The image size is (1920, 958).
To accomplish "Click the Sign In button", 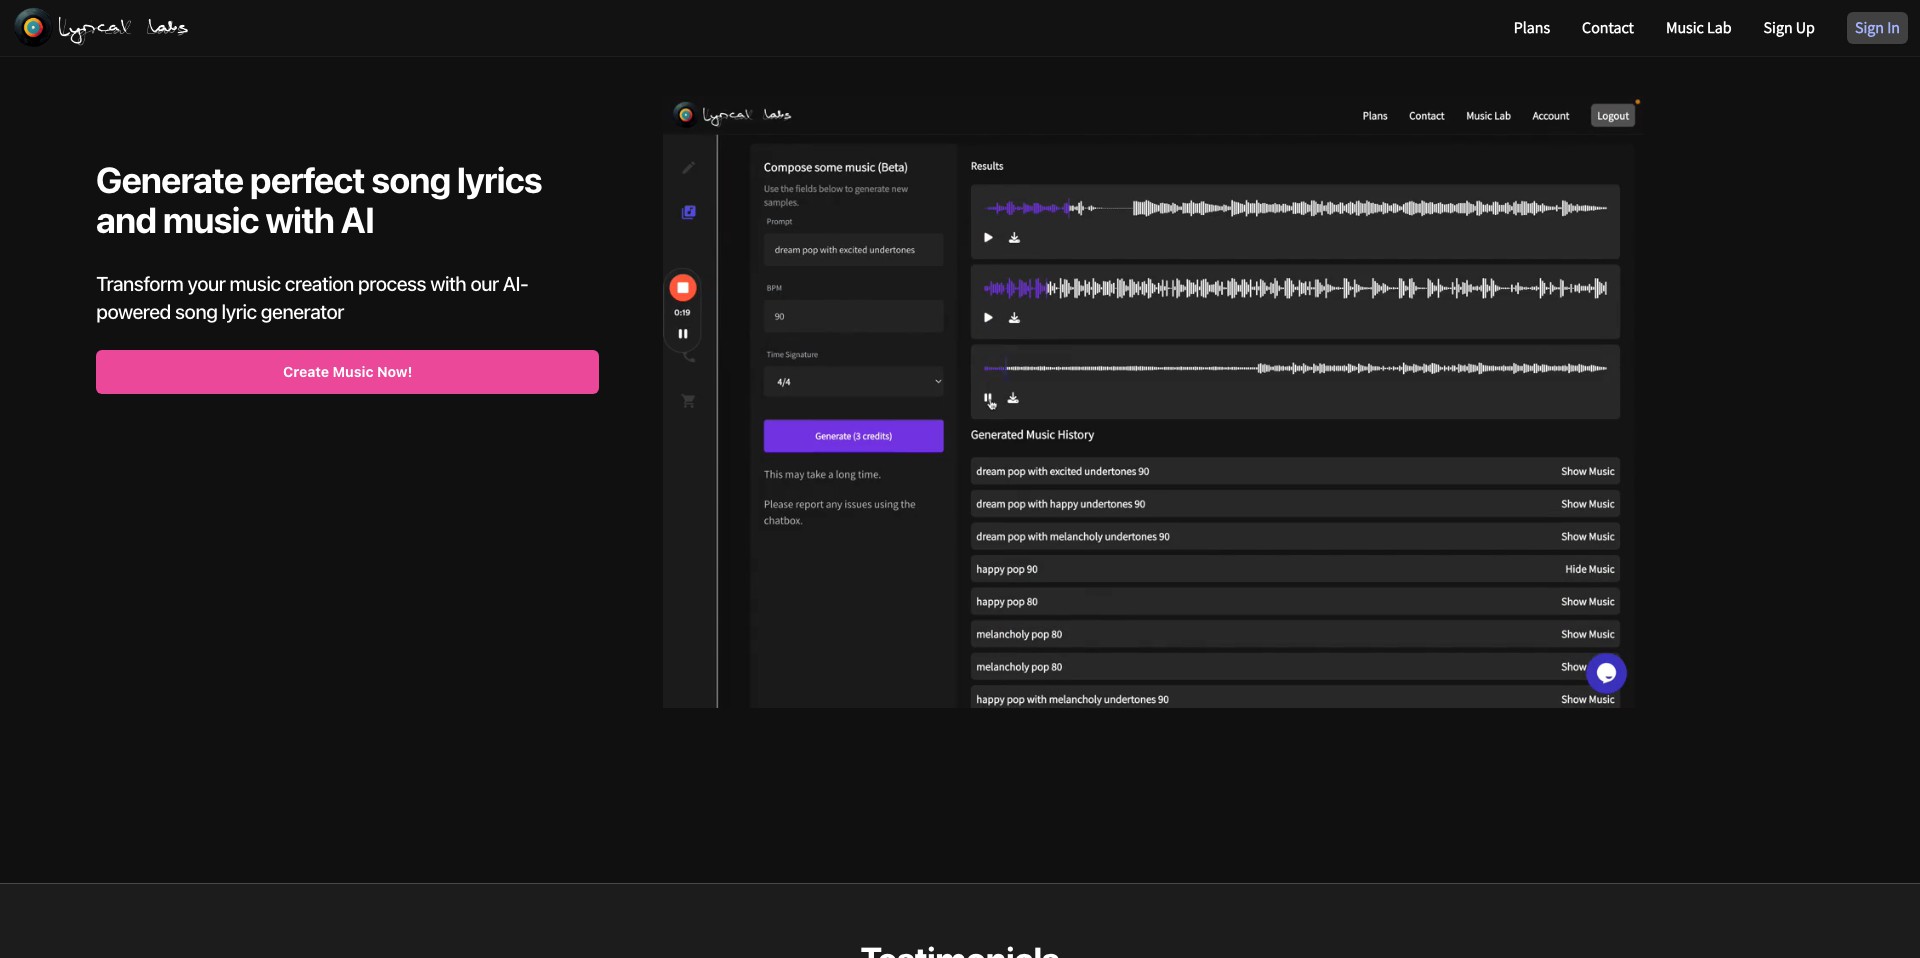I will pyautogui.click(x=1877, y=28).
